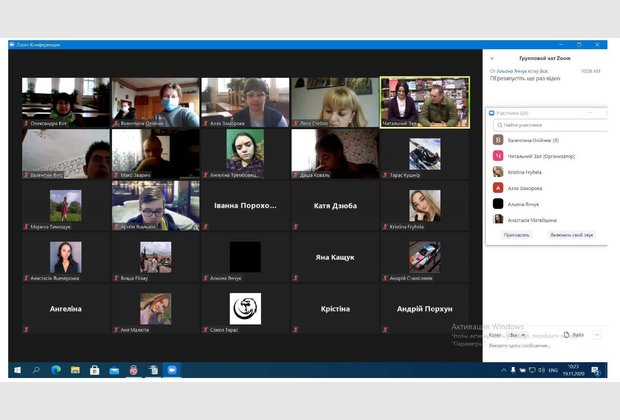This screenshot has height=420, width=620.
Task: Select Олександра Кот video tile
Action: 66,102
